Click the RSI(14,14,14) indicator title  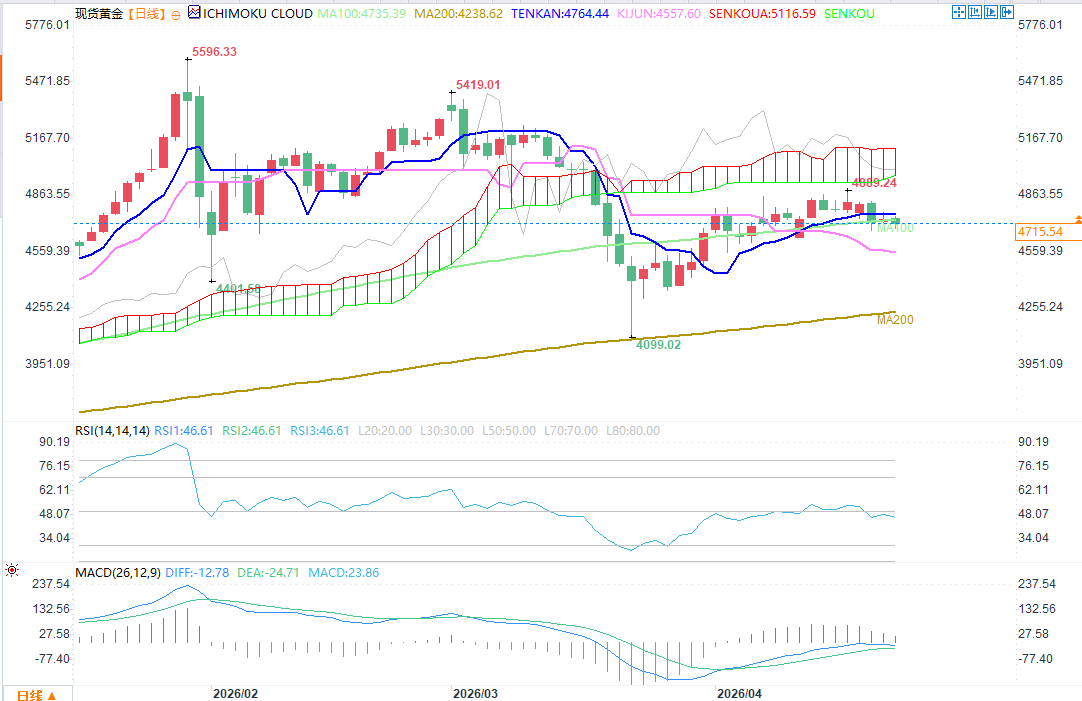pyautogui.click(x=112, y=431)
